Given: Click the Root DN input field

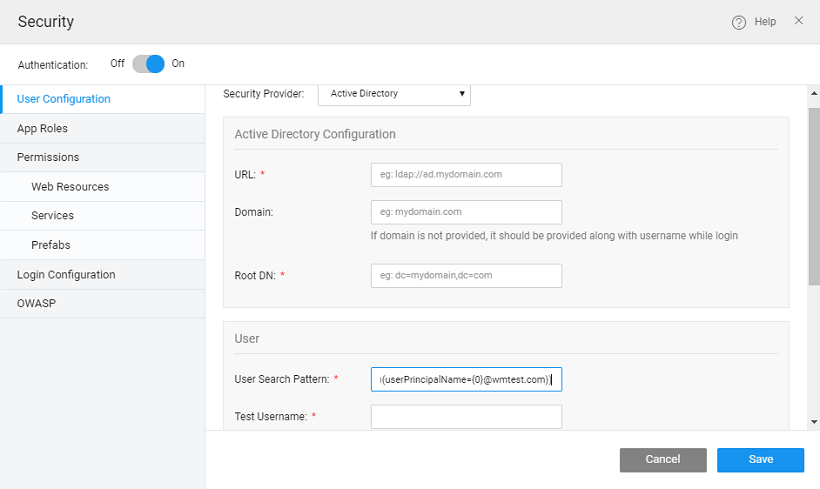Looking at the screenshot, I should click(x=466, y=275).
